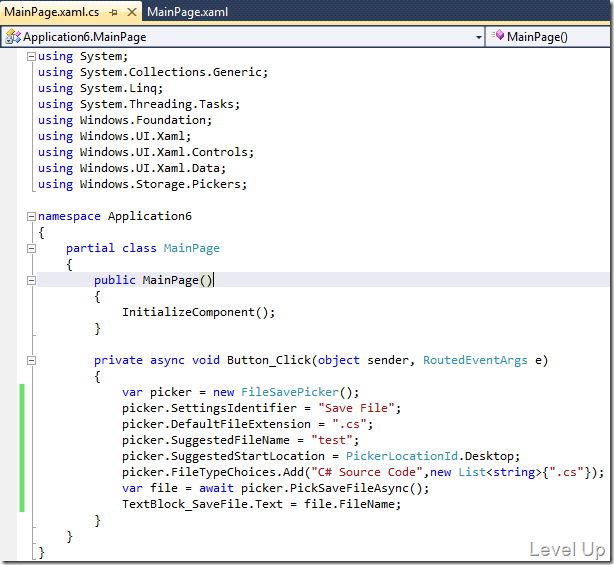The width and height of the screenshot is (614, 565).
Task: Click the picker.DefaultFileExtension line
Action: (247, 424)
